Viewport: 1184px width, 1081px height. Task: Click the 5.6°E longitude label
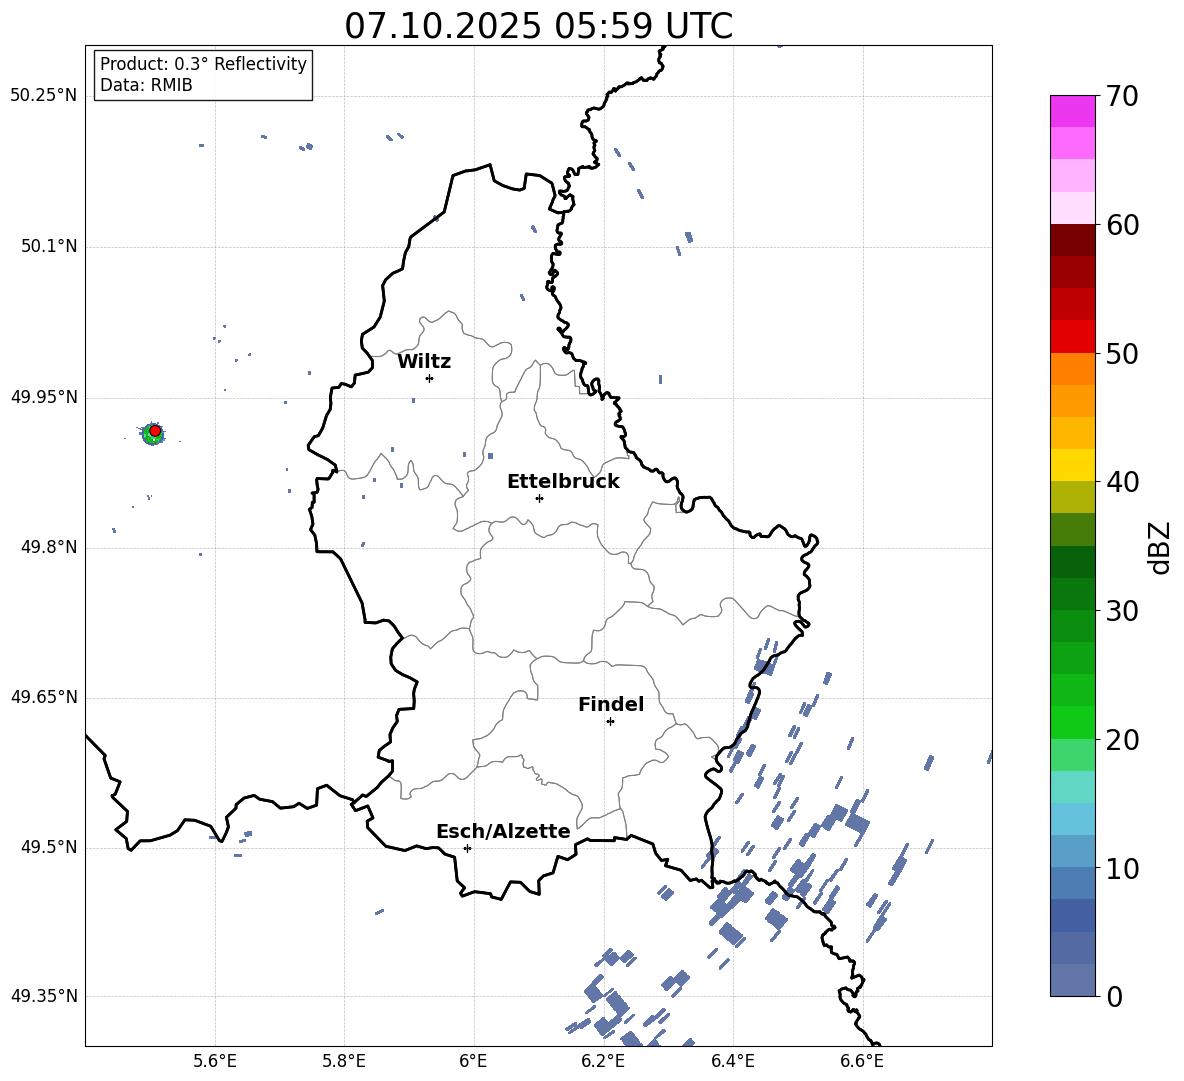[215, 1061]
